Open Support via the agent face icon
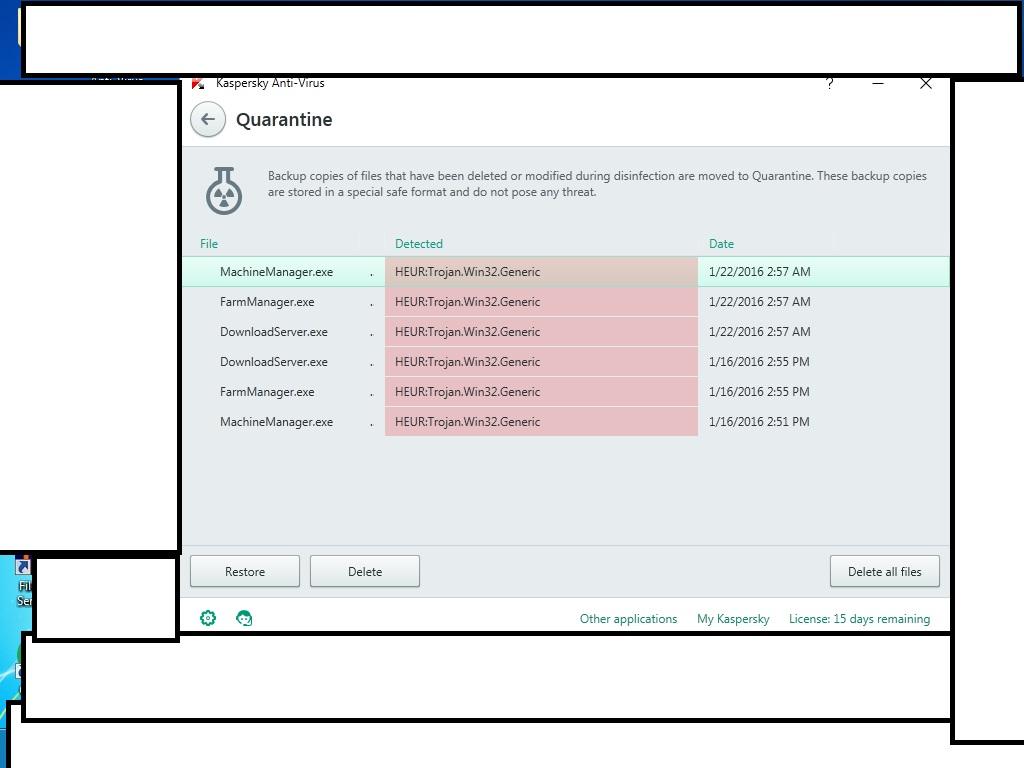 (244, 618)
